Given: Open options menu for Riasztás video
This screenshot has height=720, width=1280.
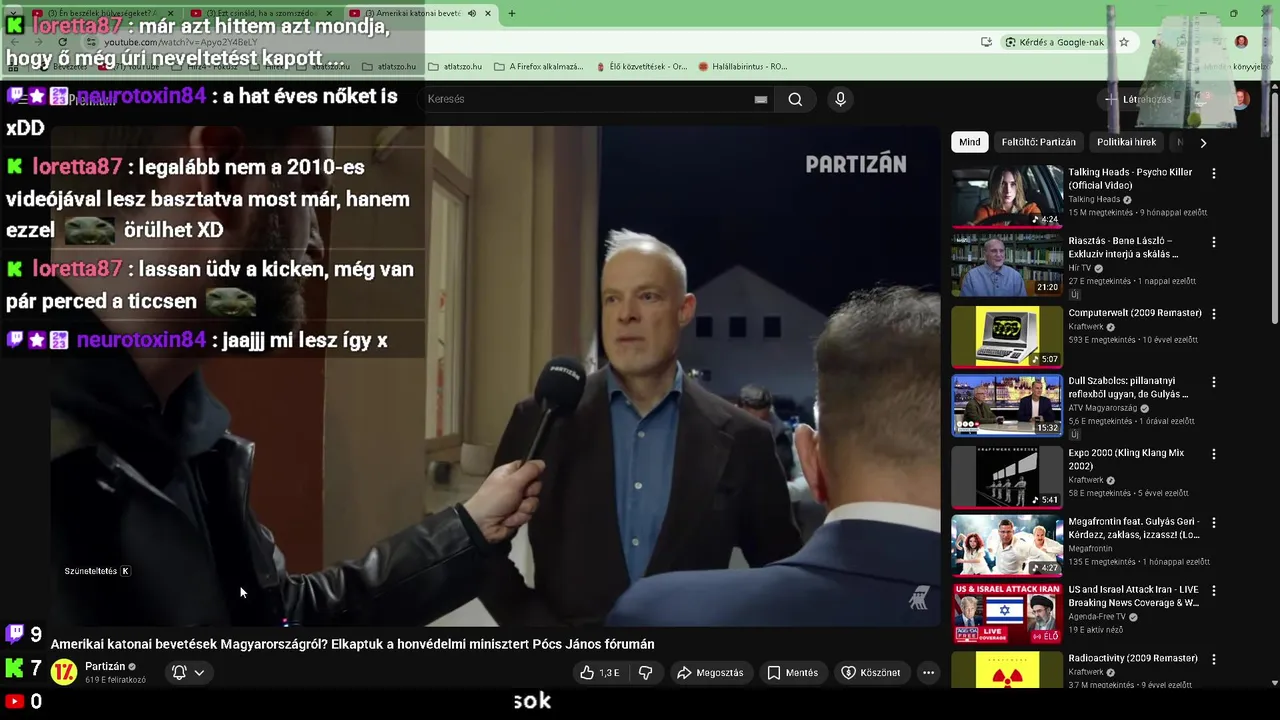Looking at the screenshot, I should tap(1214, 242).
